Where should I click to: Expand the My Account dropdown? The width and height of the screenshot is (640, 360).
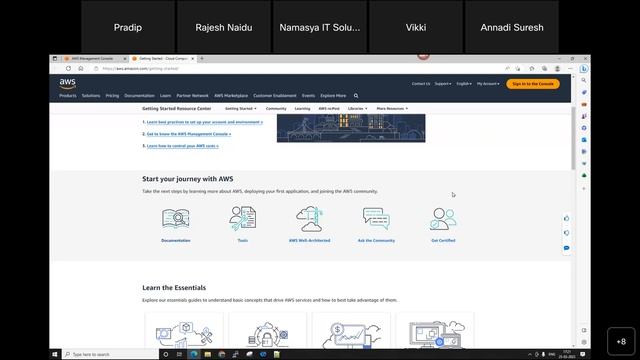(x=488, y=84)
